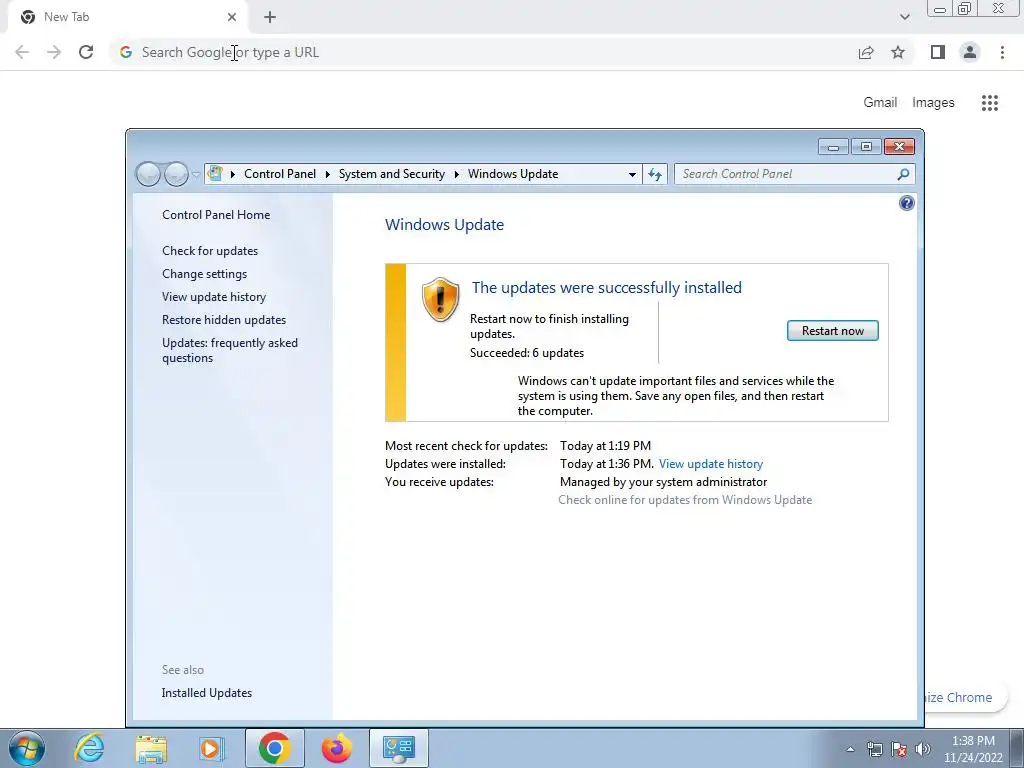The width and height of the screenshot is (1024, 768).
Task: Open the clock showing 1:38 PM
Action: [x=973, y=749]
